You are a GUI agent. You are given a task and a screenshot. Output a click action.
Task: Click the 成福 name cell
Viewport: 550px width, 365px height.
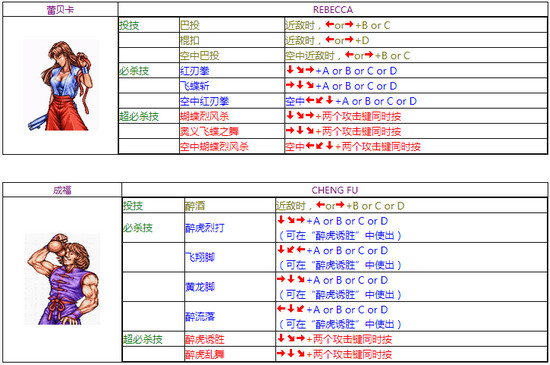(62, 190)
